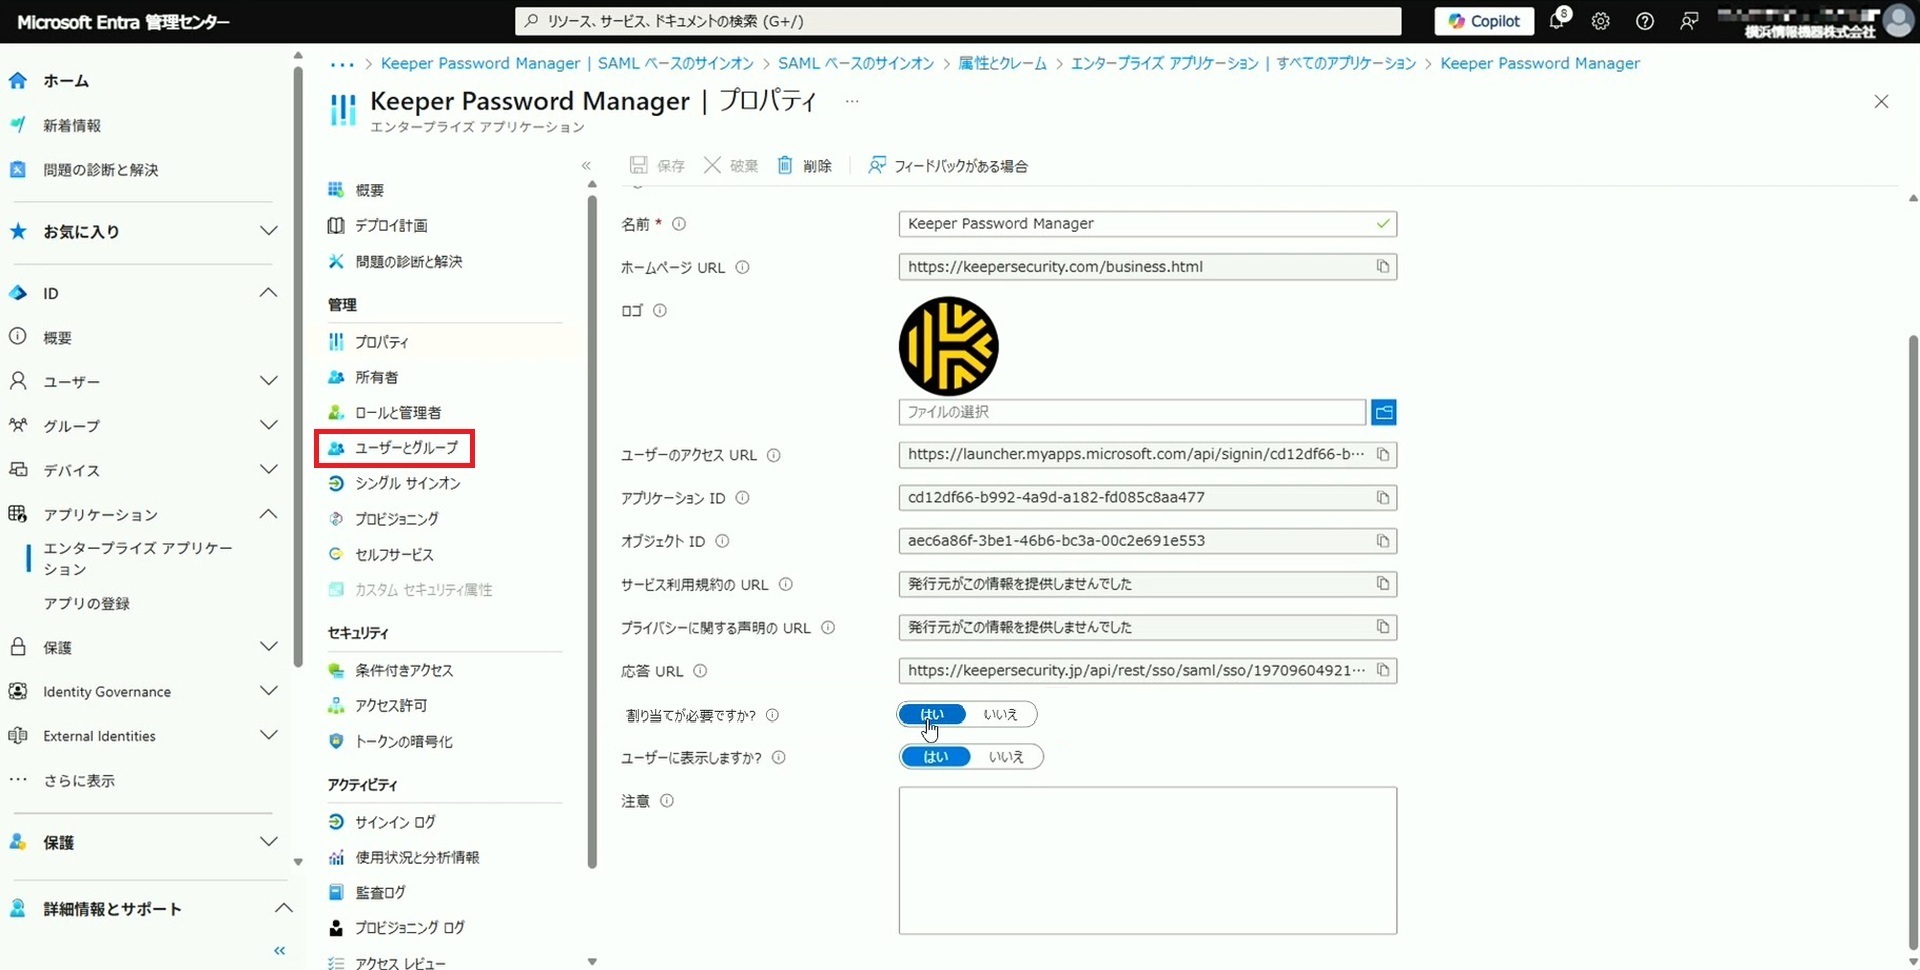Click info icon next to オブジェクト ID
Screen dimensions: 1920x970
coord(722,541)
